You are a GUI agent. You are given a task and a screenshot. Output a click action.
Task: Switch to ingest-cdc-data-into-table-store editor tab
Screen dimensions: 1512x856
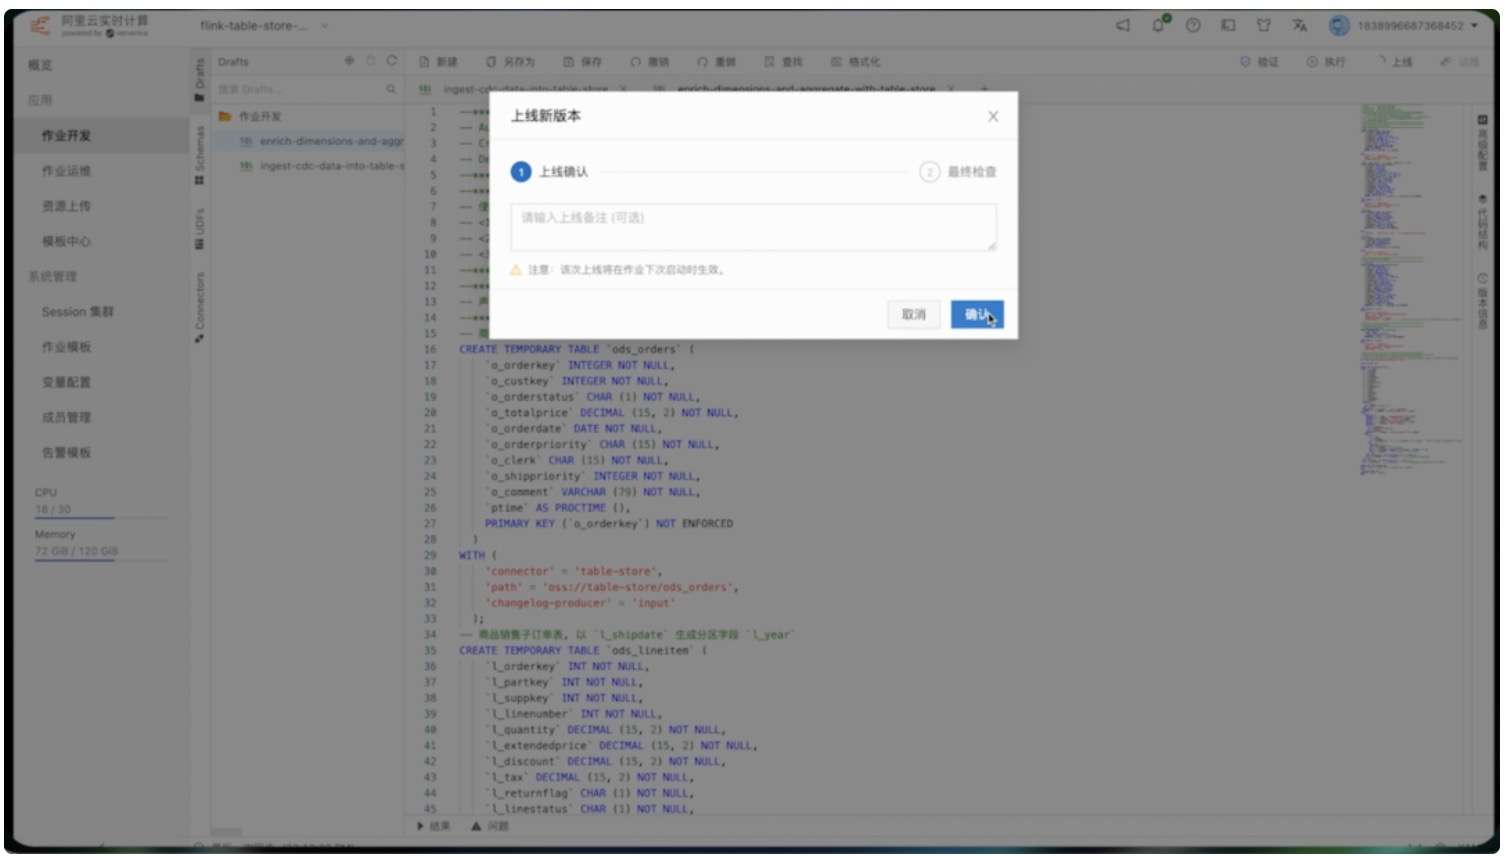point(526,89)
